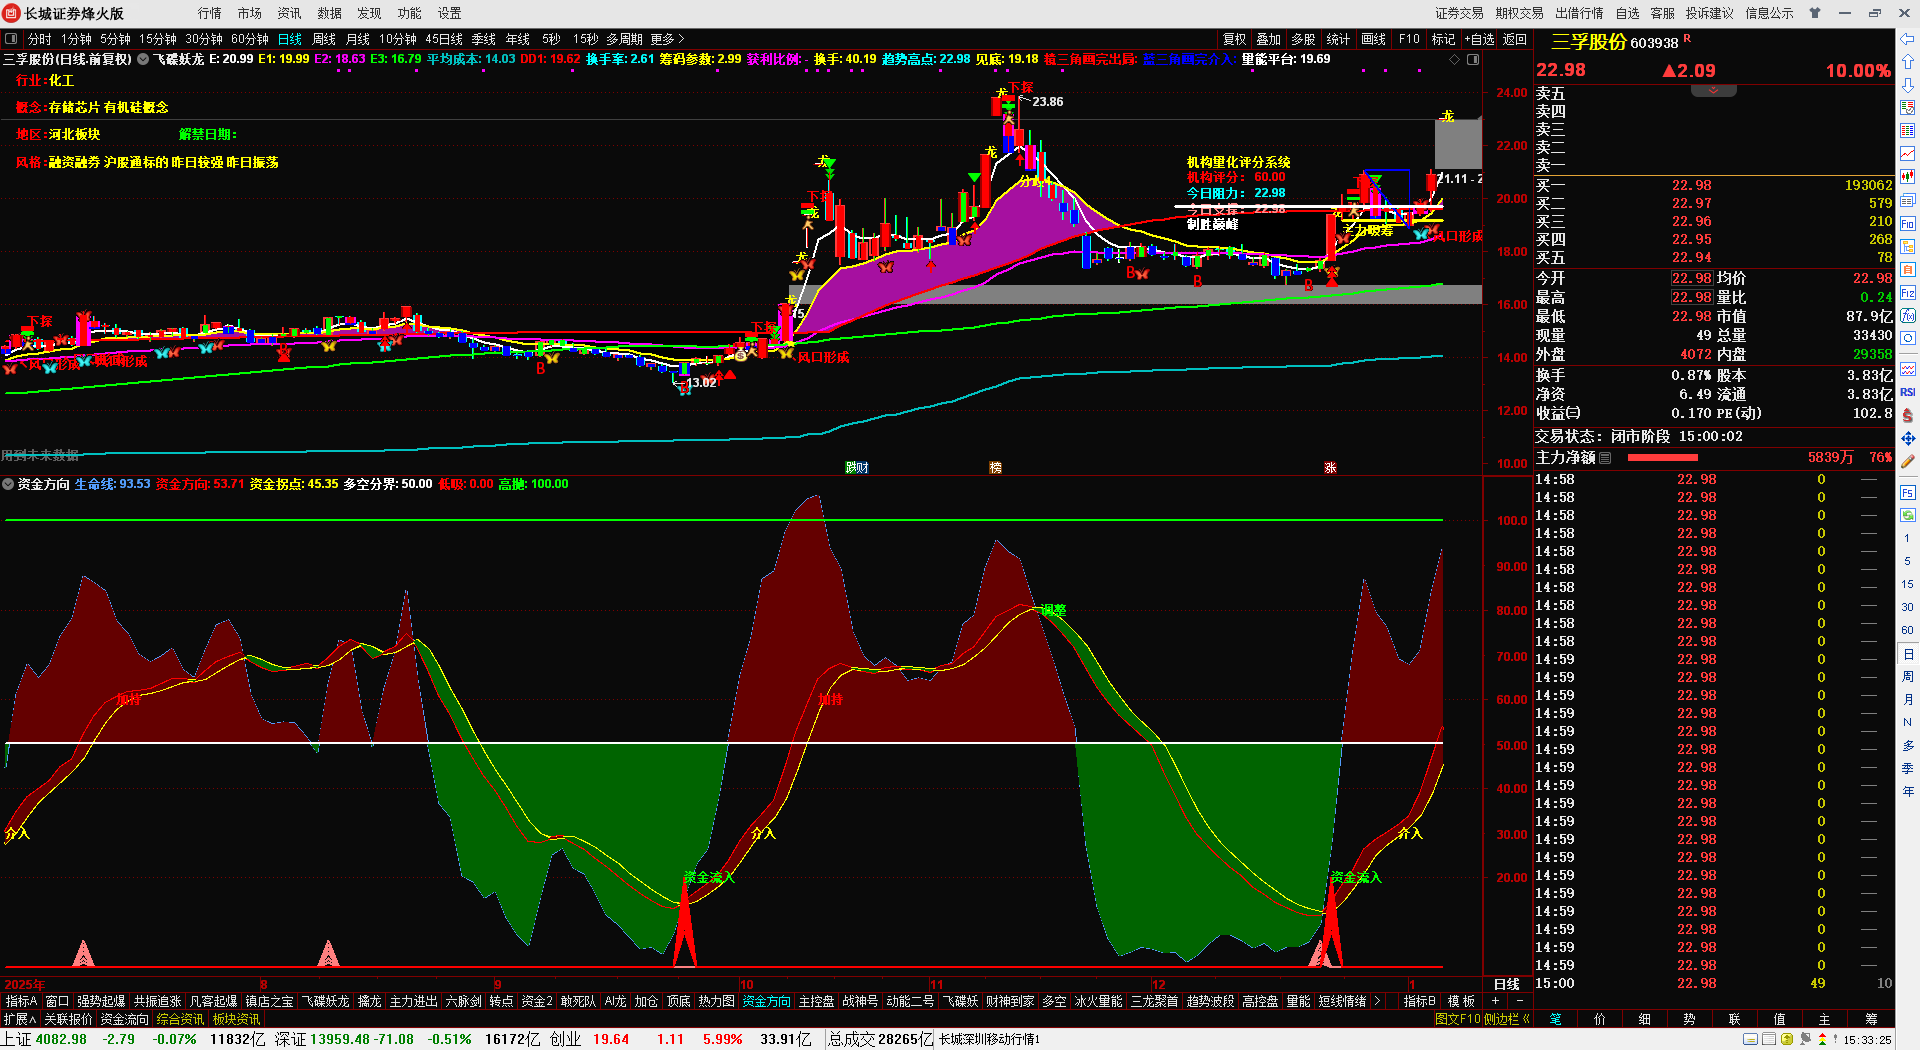Click the blue message window status icon
Viewport: 1920px width, 1050px height.
tap(1750, 1039)
